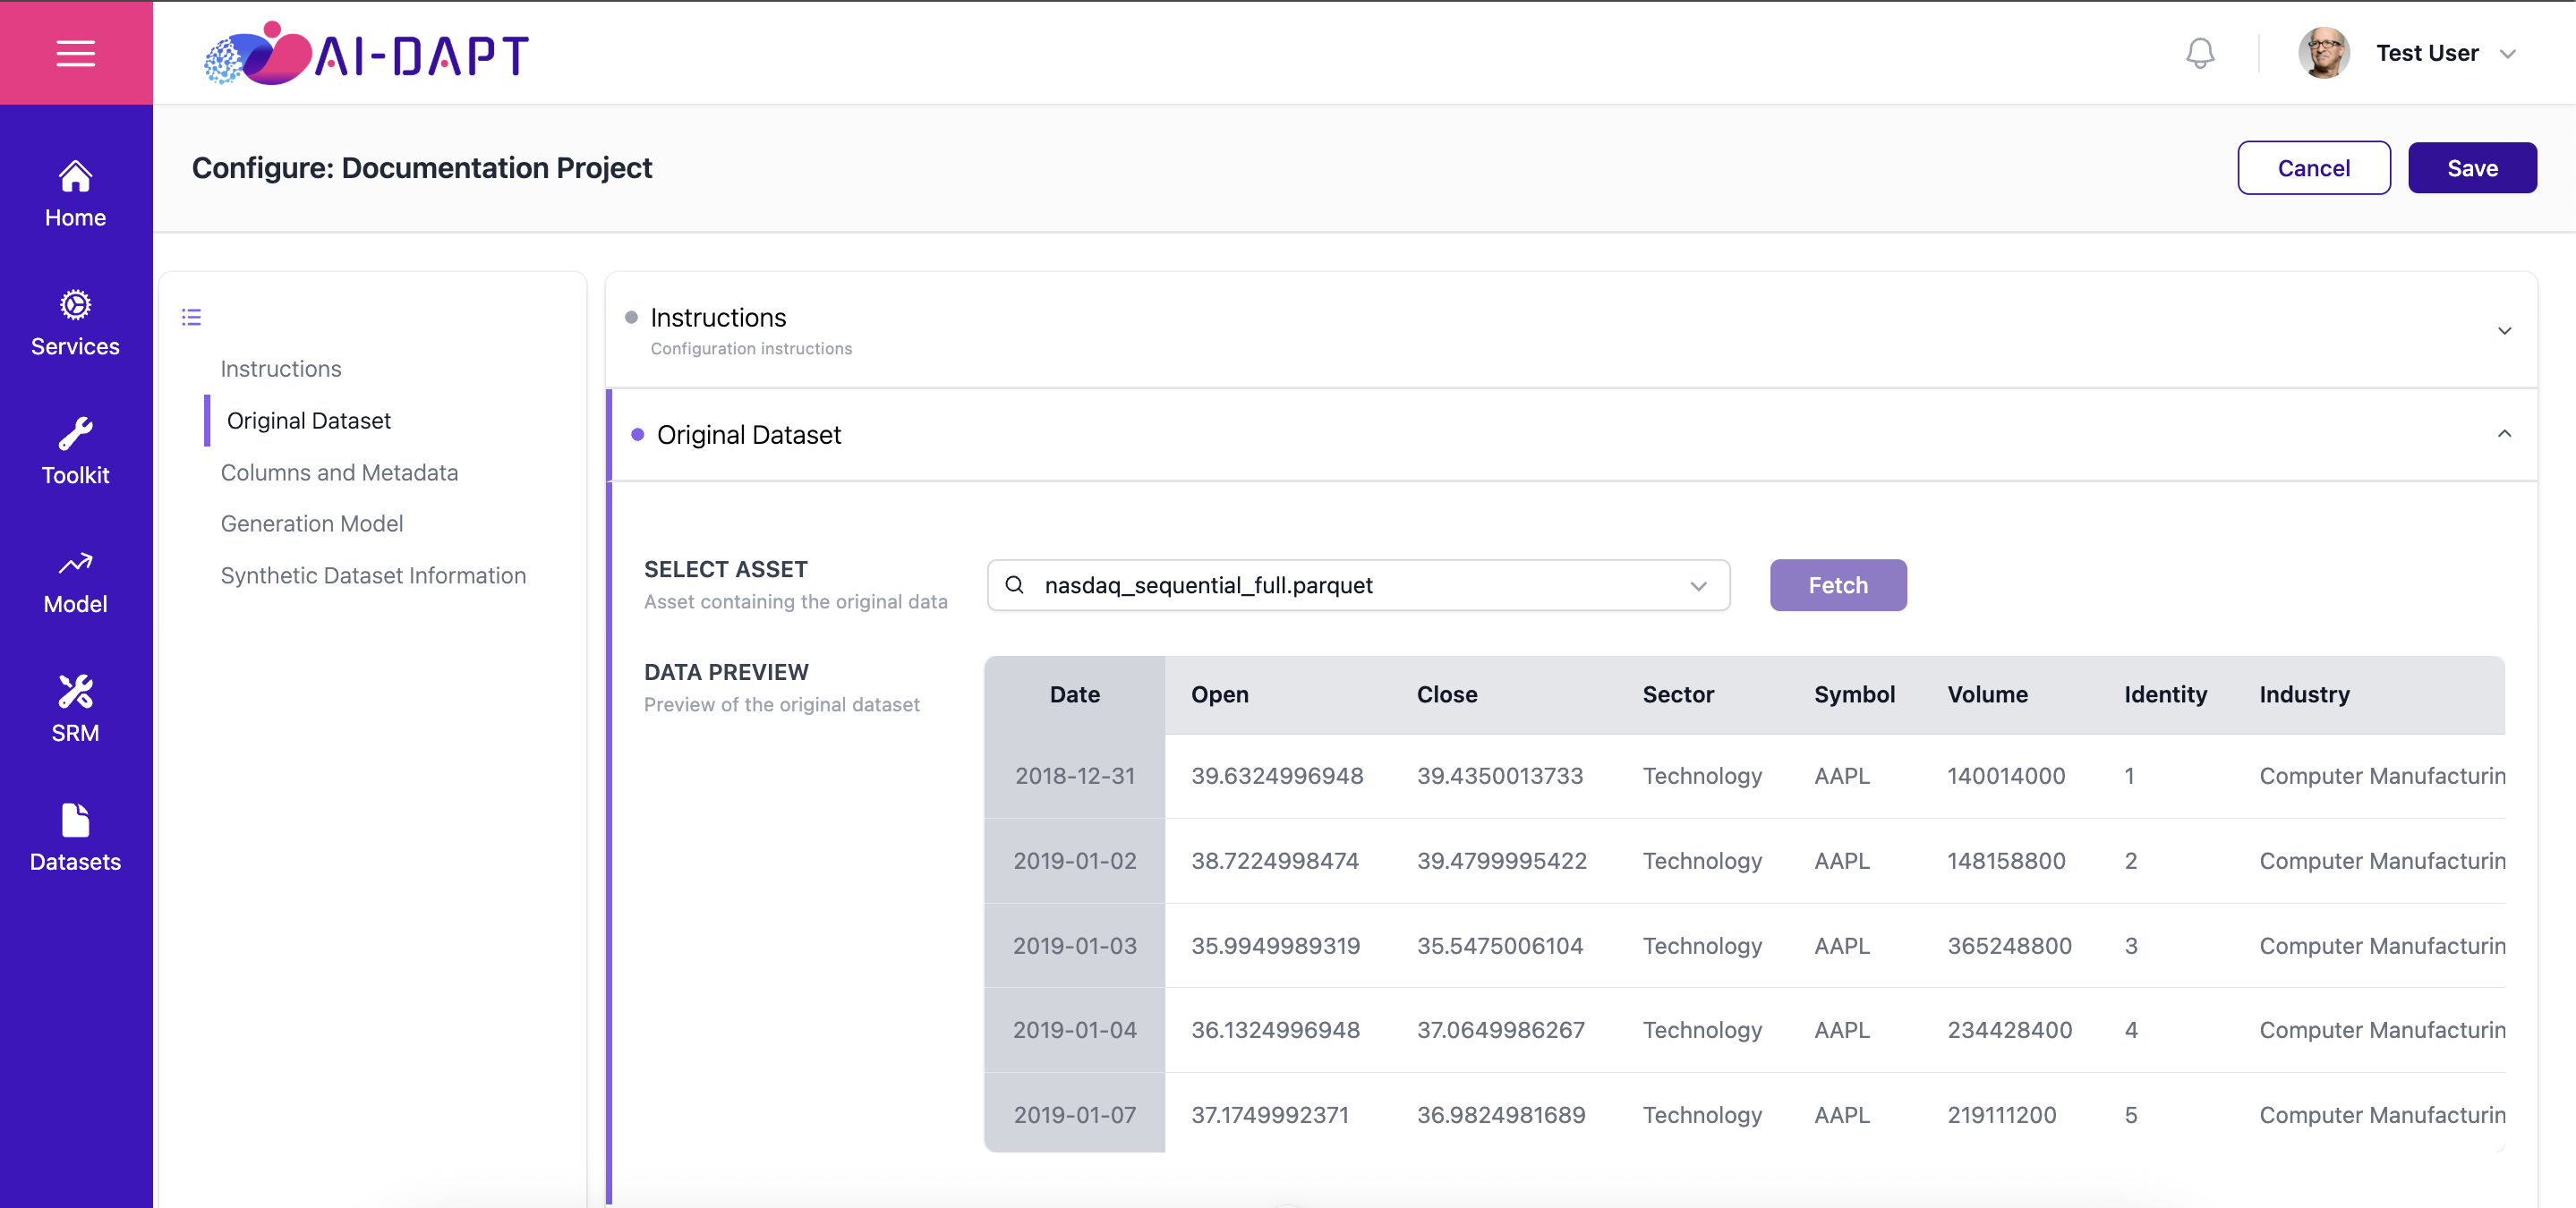Click the Date column header
Screen dimensions: 2576x1208
pyautogui.click(x=1074, y=694)
